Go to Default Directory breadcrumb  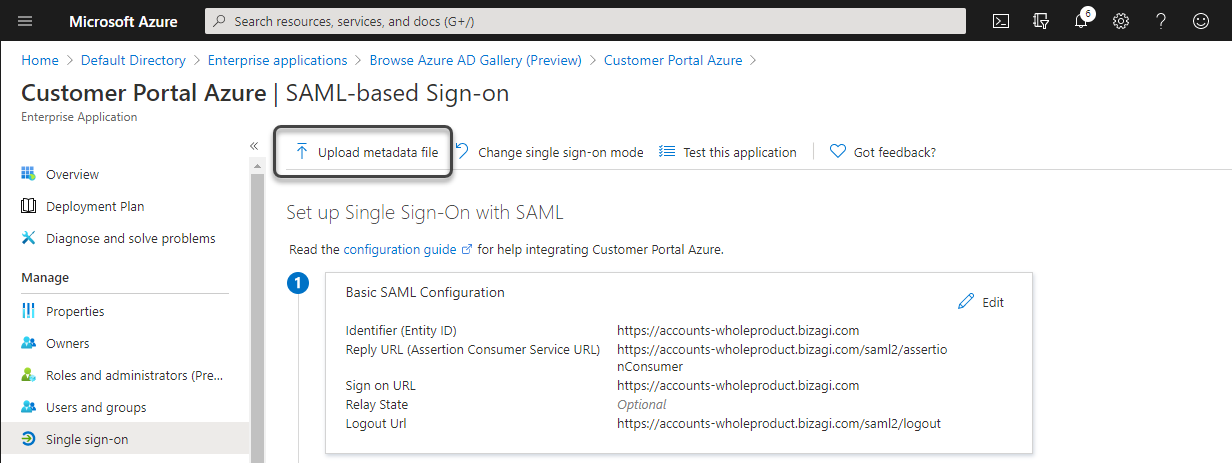point(133,60)
